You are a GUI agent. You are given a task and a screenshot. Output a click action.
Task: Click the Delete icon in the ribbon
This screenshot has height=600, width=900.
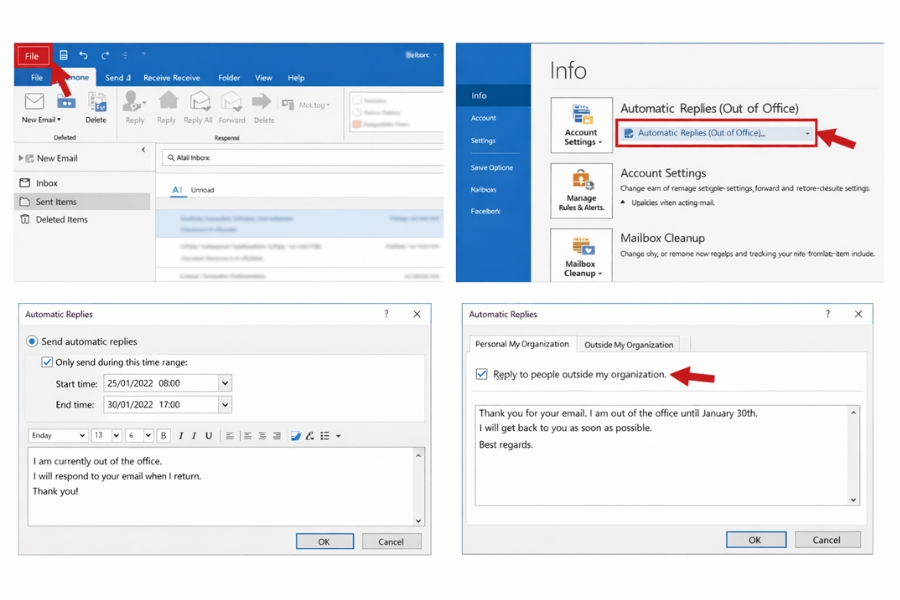pos(96,103)
